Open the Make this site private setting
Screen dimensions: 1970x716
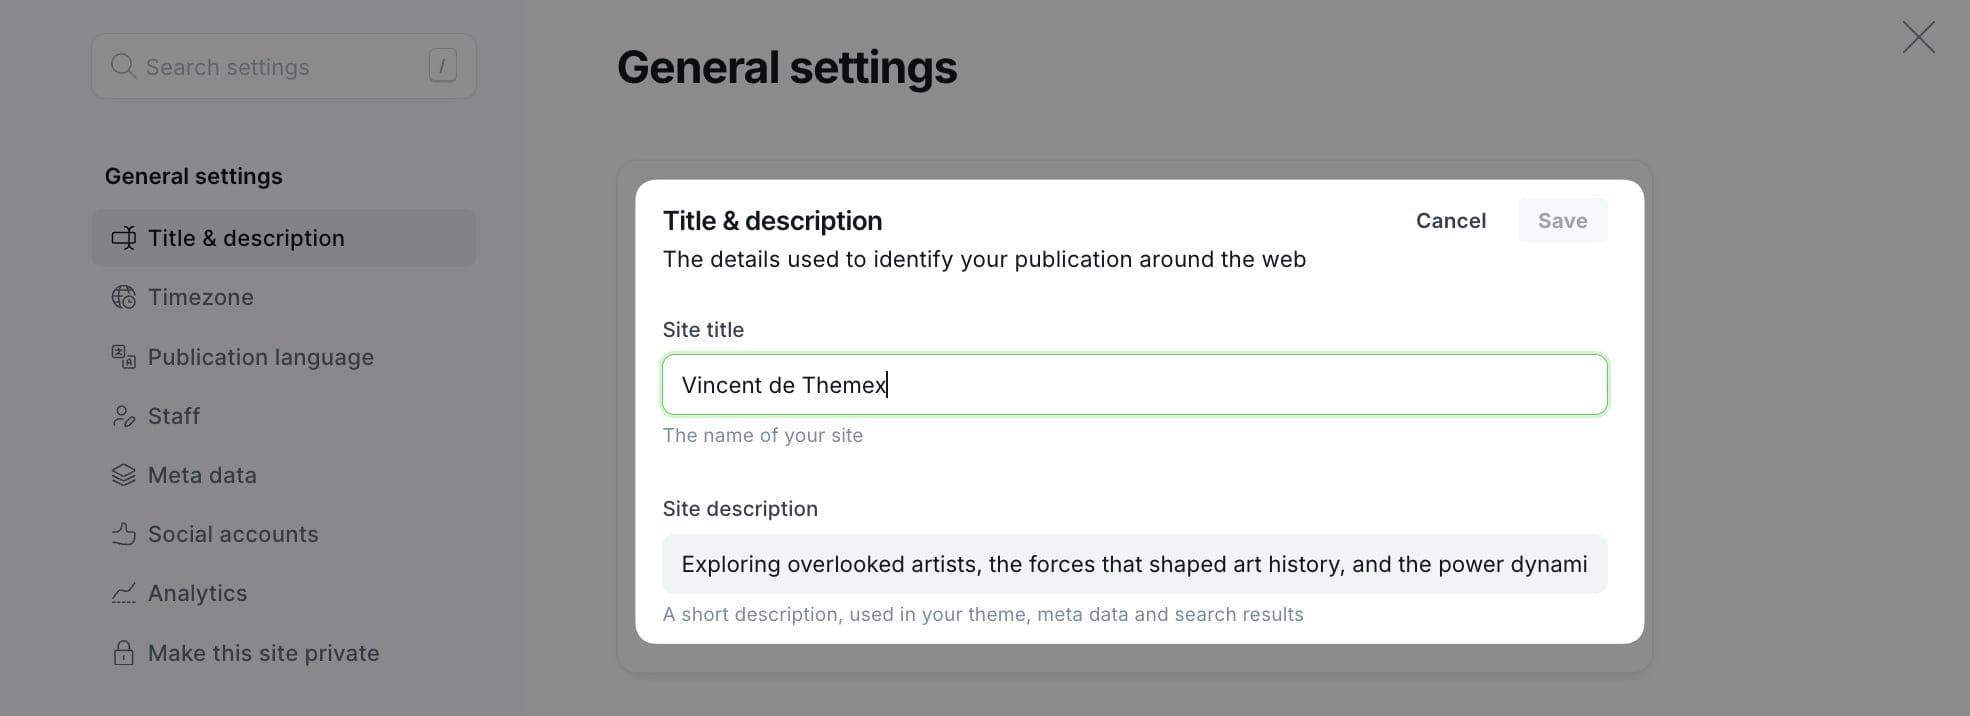263,653
